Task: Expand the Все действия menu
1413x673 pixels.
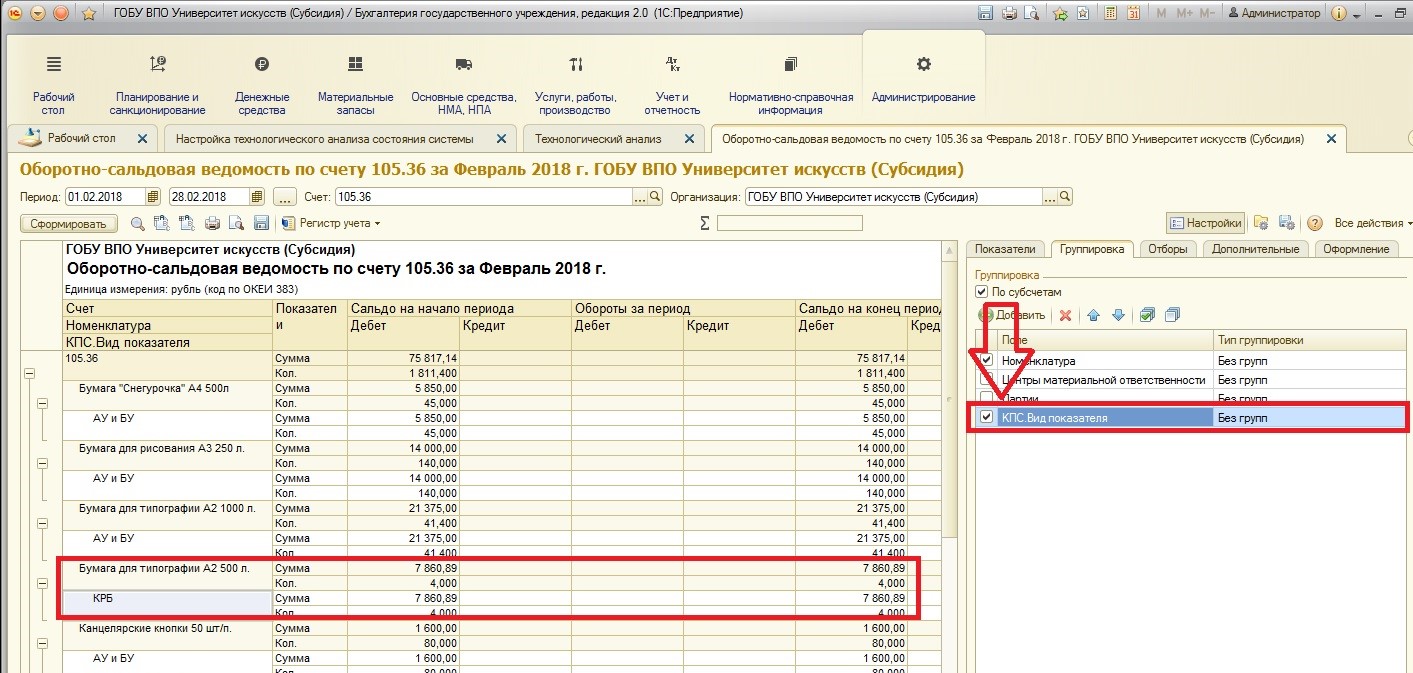Action: tap(1371, 223)
